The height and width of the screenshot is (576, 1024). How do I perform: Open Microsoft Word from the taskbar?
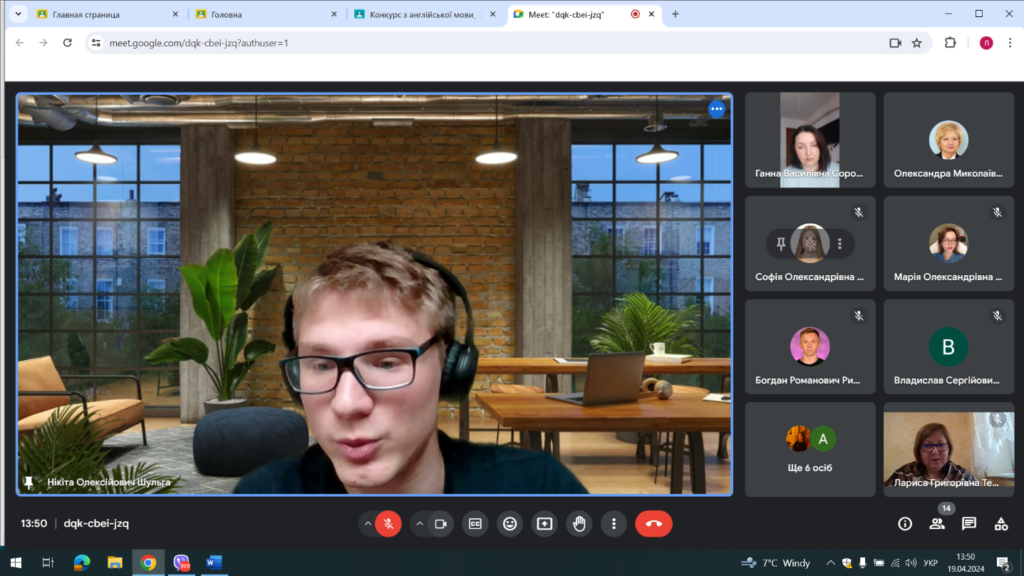pos(214,563)
